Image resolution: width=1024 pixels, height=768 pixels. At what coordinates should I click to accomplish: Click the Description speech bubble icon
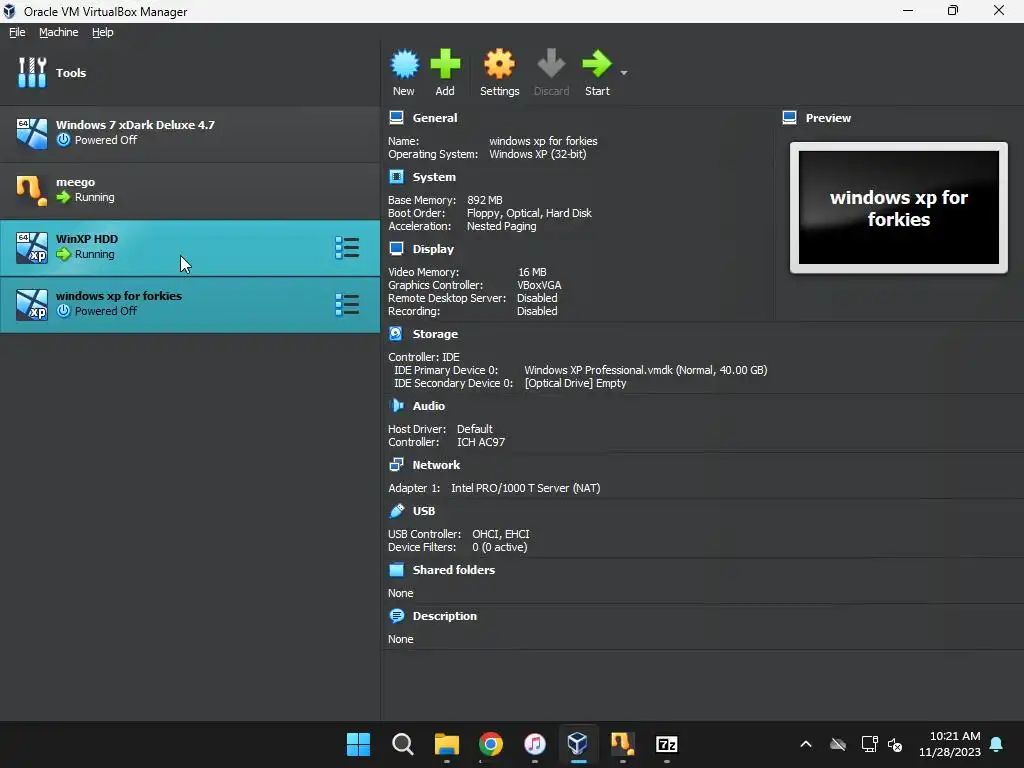(x=396, y=616)
